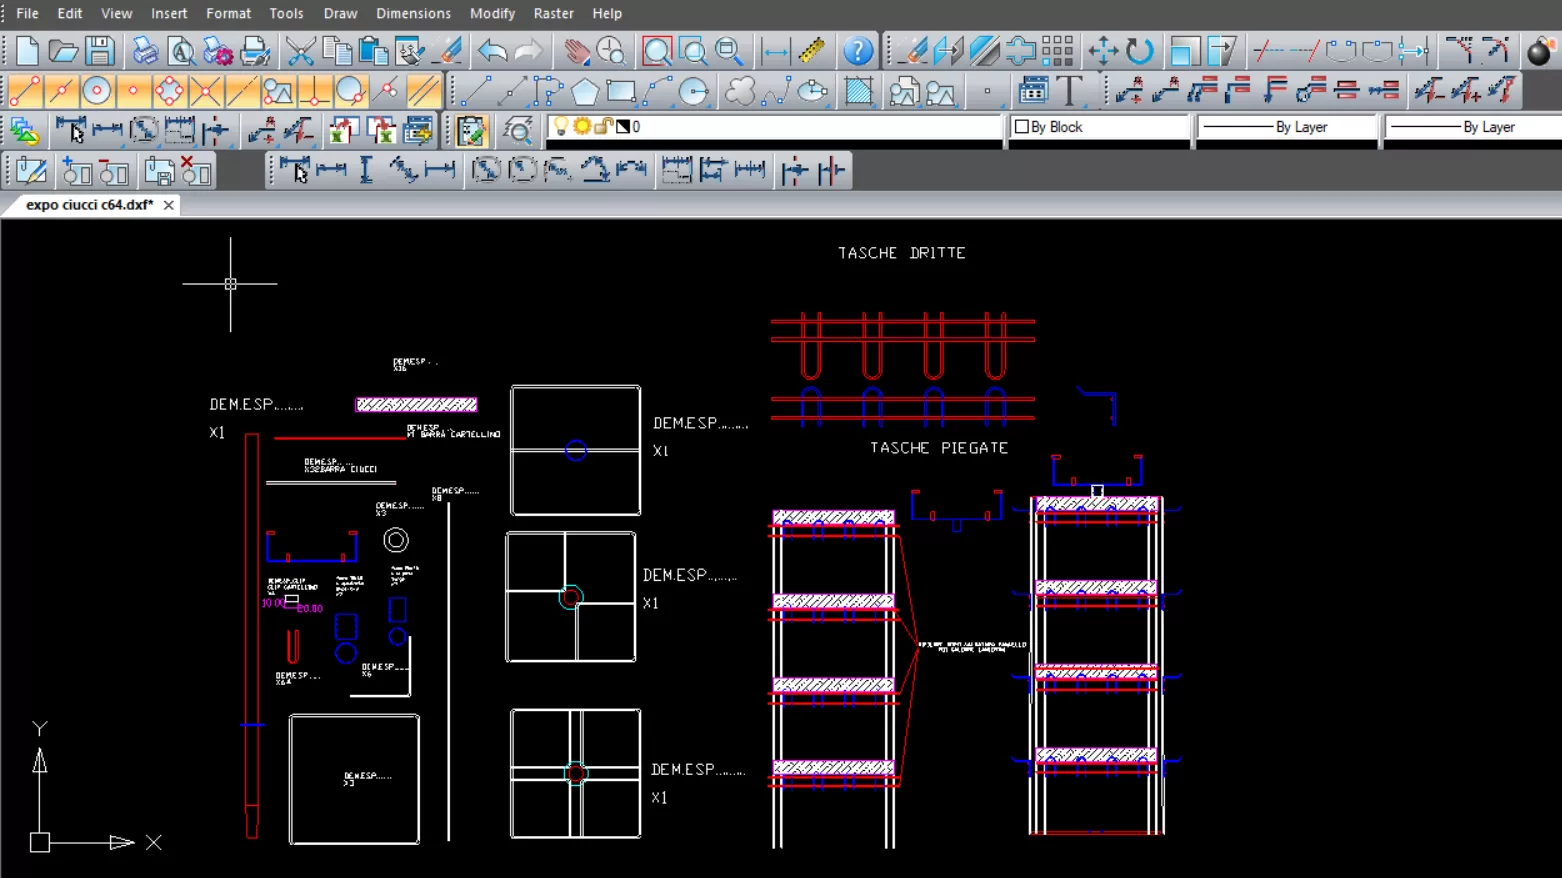Toggle layer 0 lightbulb visibility

coord(561,127)
